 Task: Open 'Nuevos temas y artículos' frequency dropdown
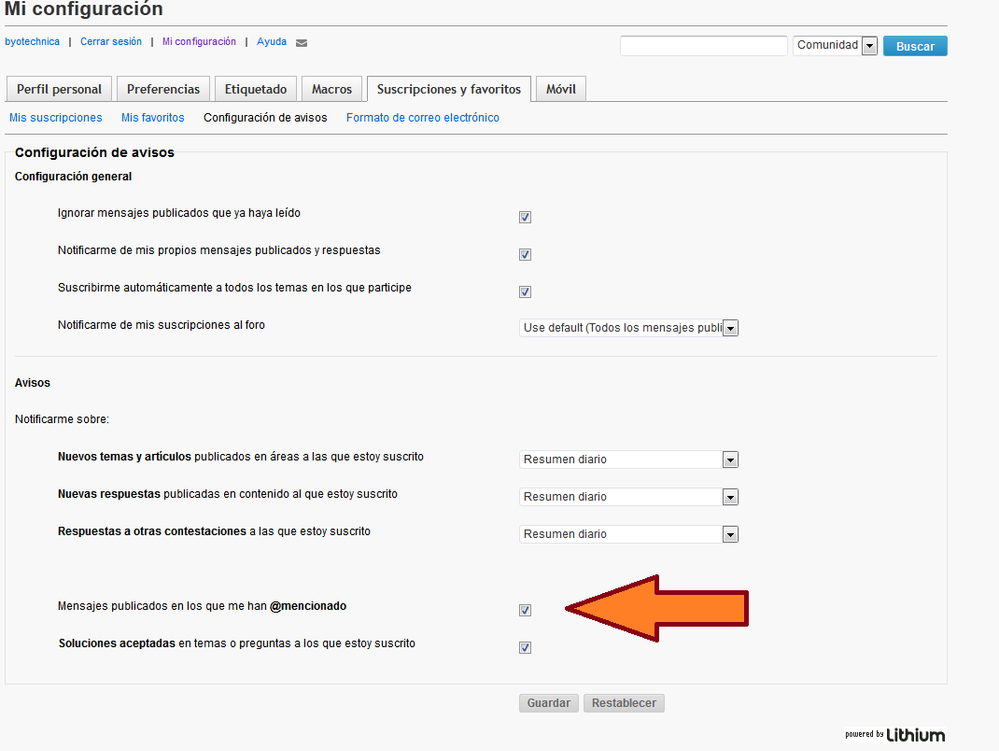[x=629, y=460]
